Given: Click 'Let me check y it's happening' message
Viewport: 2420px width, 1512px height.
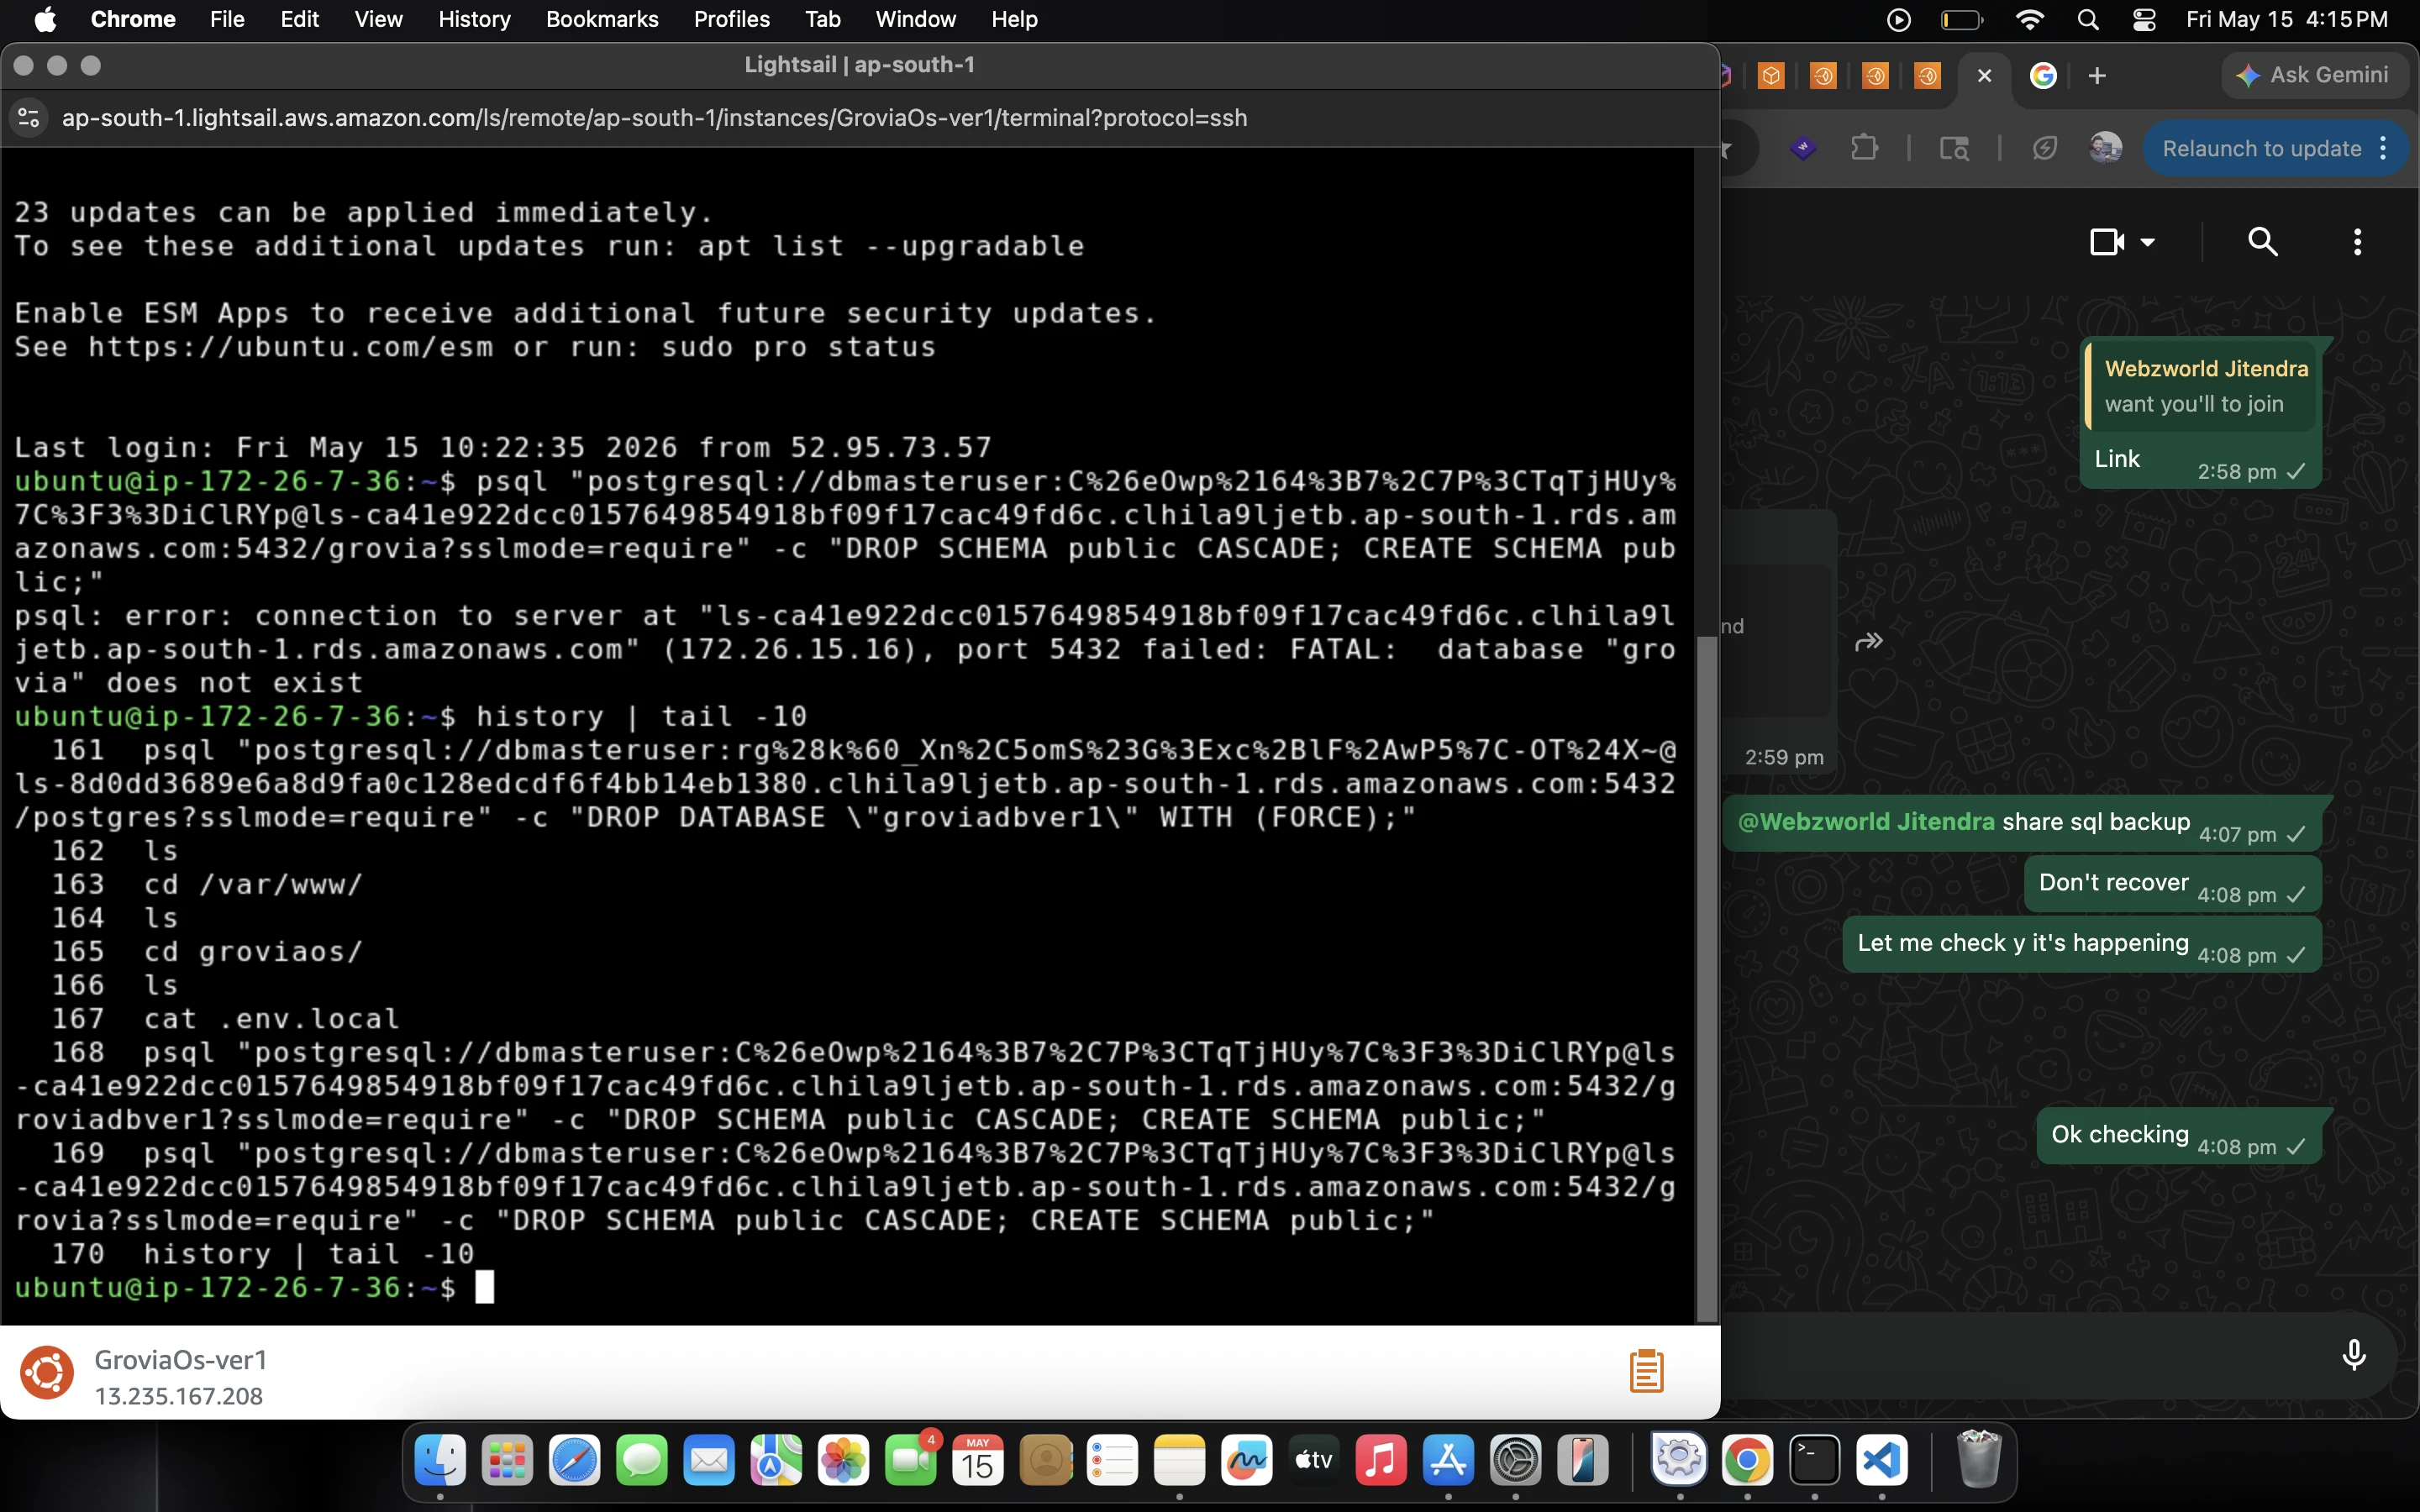Looking at the screenshot, I should coord(2081,944).
